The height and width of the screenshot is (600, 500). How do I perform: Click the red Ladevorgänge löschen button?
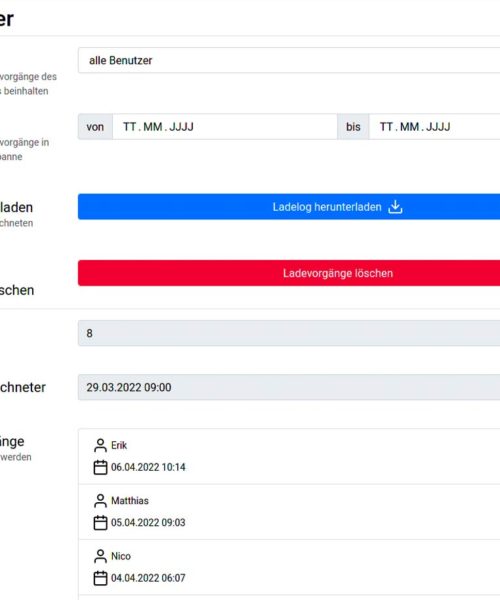pyautogui.click(x=289, y=273)
